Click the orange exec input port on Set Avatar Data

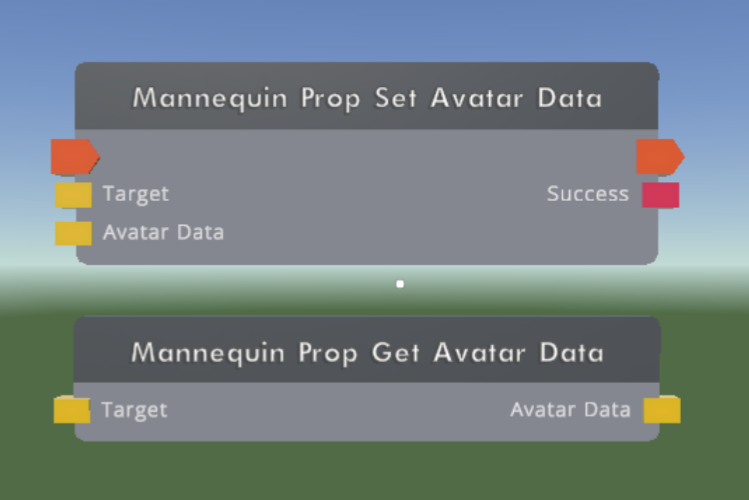pos(75,156)
